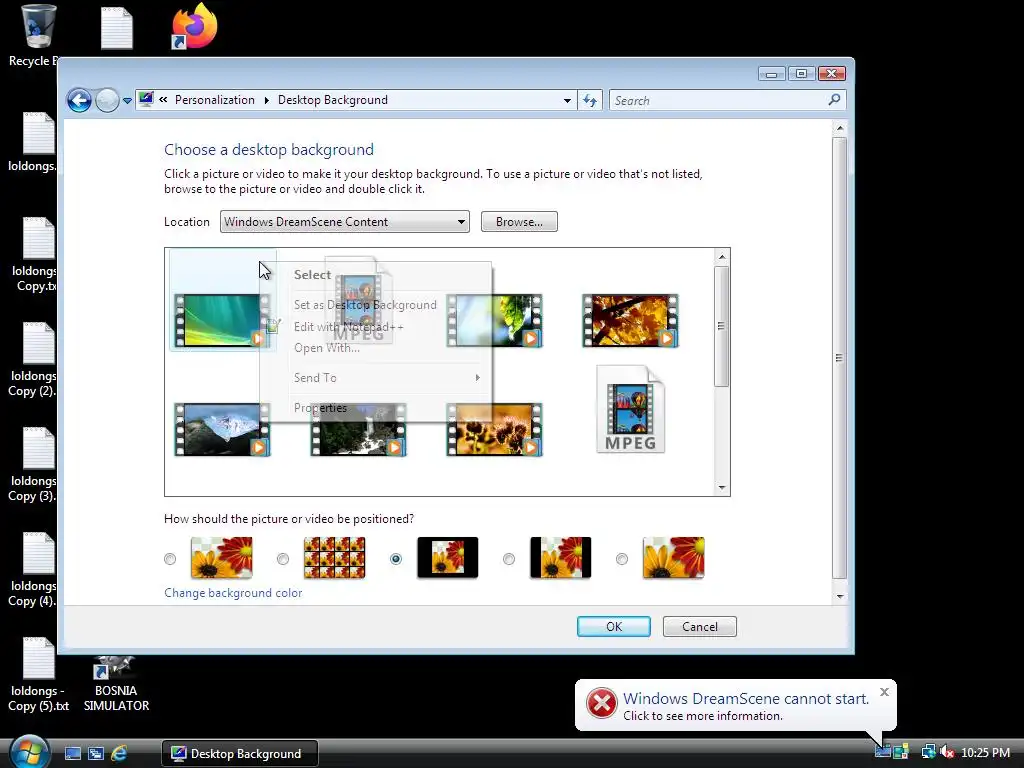Screen dimensions: 1024x768
Task: Select the tiled position radio button
Action: [283, 559]
